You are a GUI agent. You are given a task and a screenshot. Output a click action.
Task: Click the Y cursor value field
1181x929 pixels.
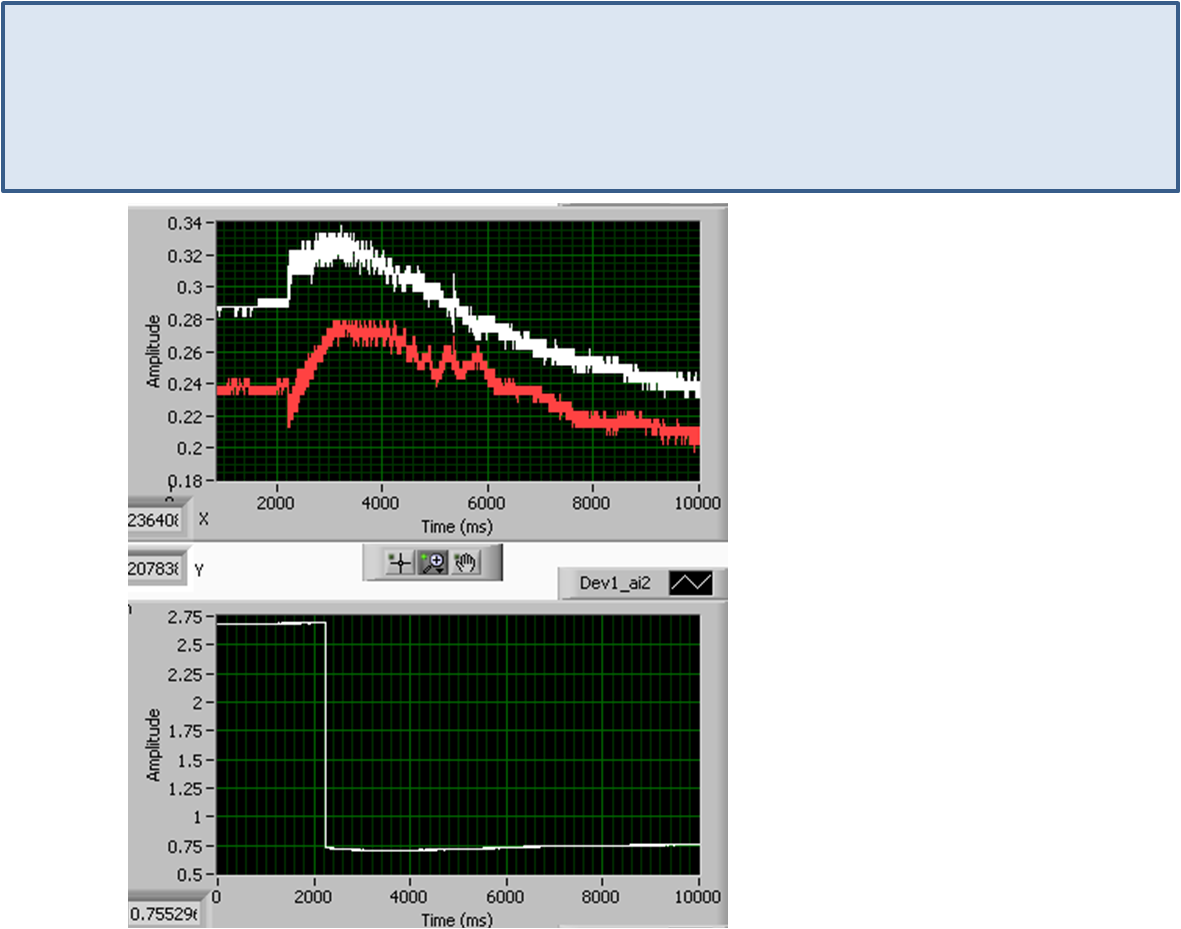[x=157, y=569]
